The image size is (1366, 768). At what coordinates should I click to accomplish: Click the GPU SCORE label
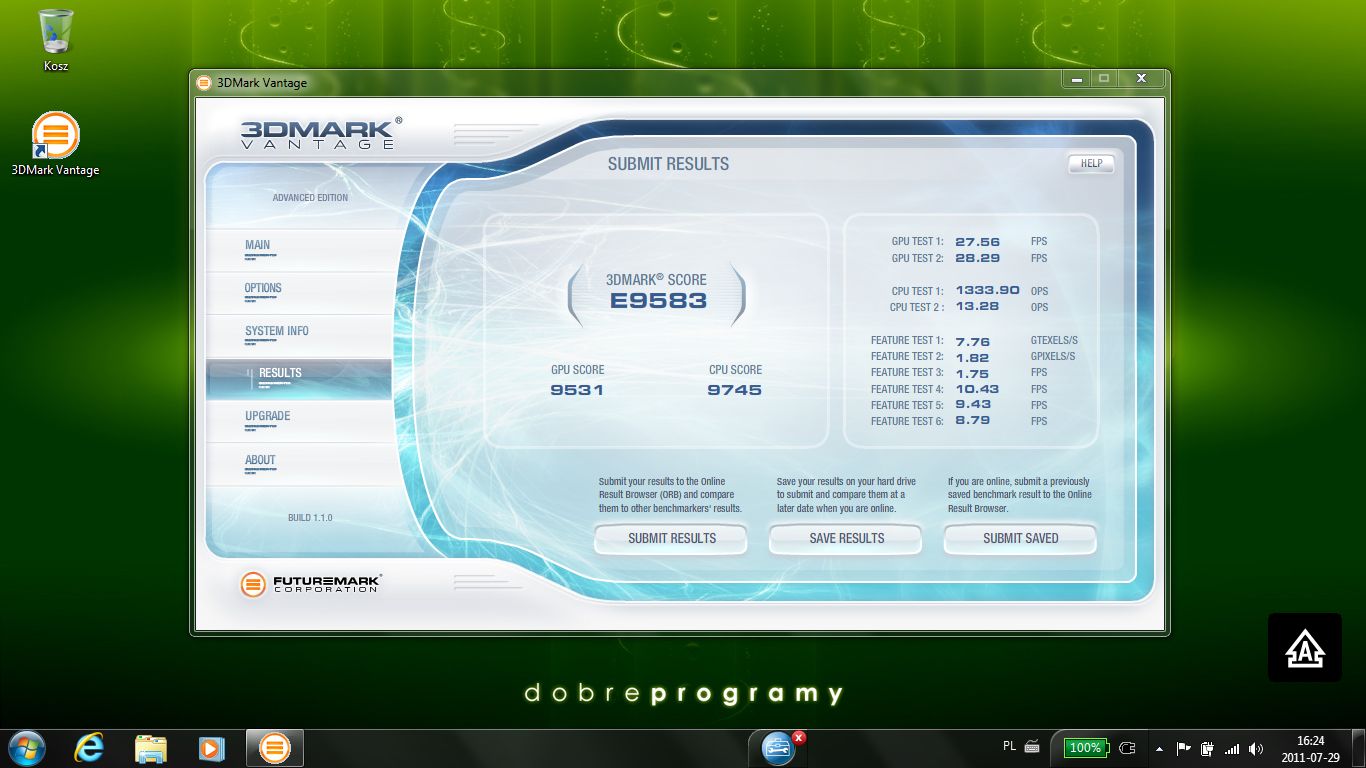[577, 370]
